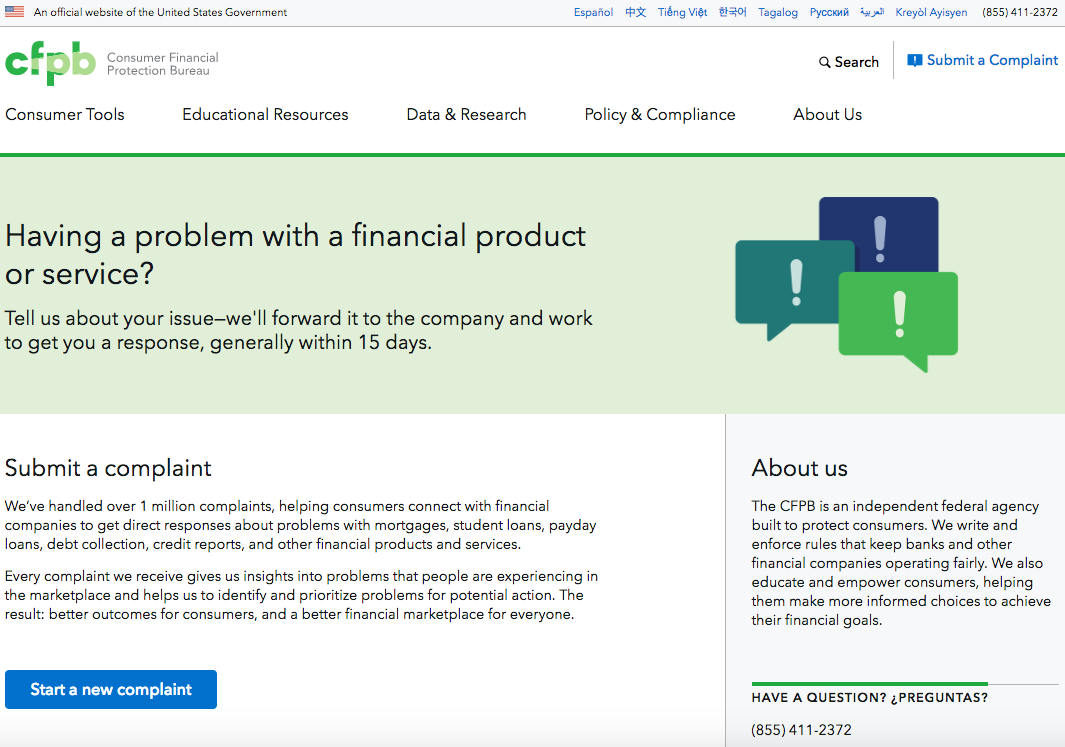
Task: Click the US flag icon
Action: pyautogui.click(x=14, y=12)
